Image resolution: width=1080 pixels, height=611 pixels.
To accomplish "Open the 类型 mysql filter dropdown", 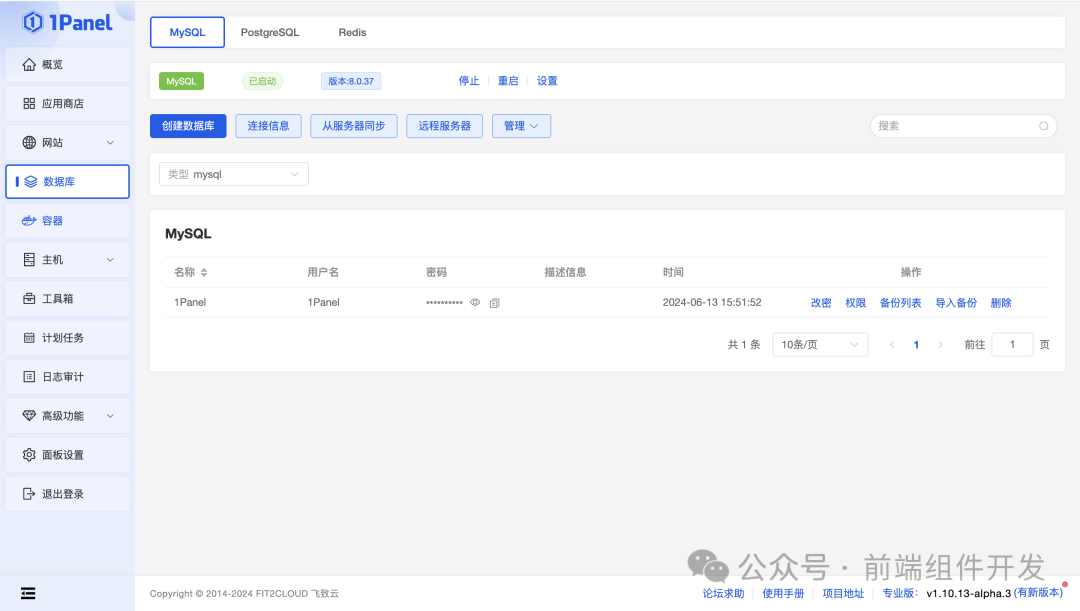I will tap(233, 173).
